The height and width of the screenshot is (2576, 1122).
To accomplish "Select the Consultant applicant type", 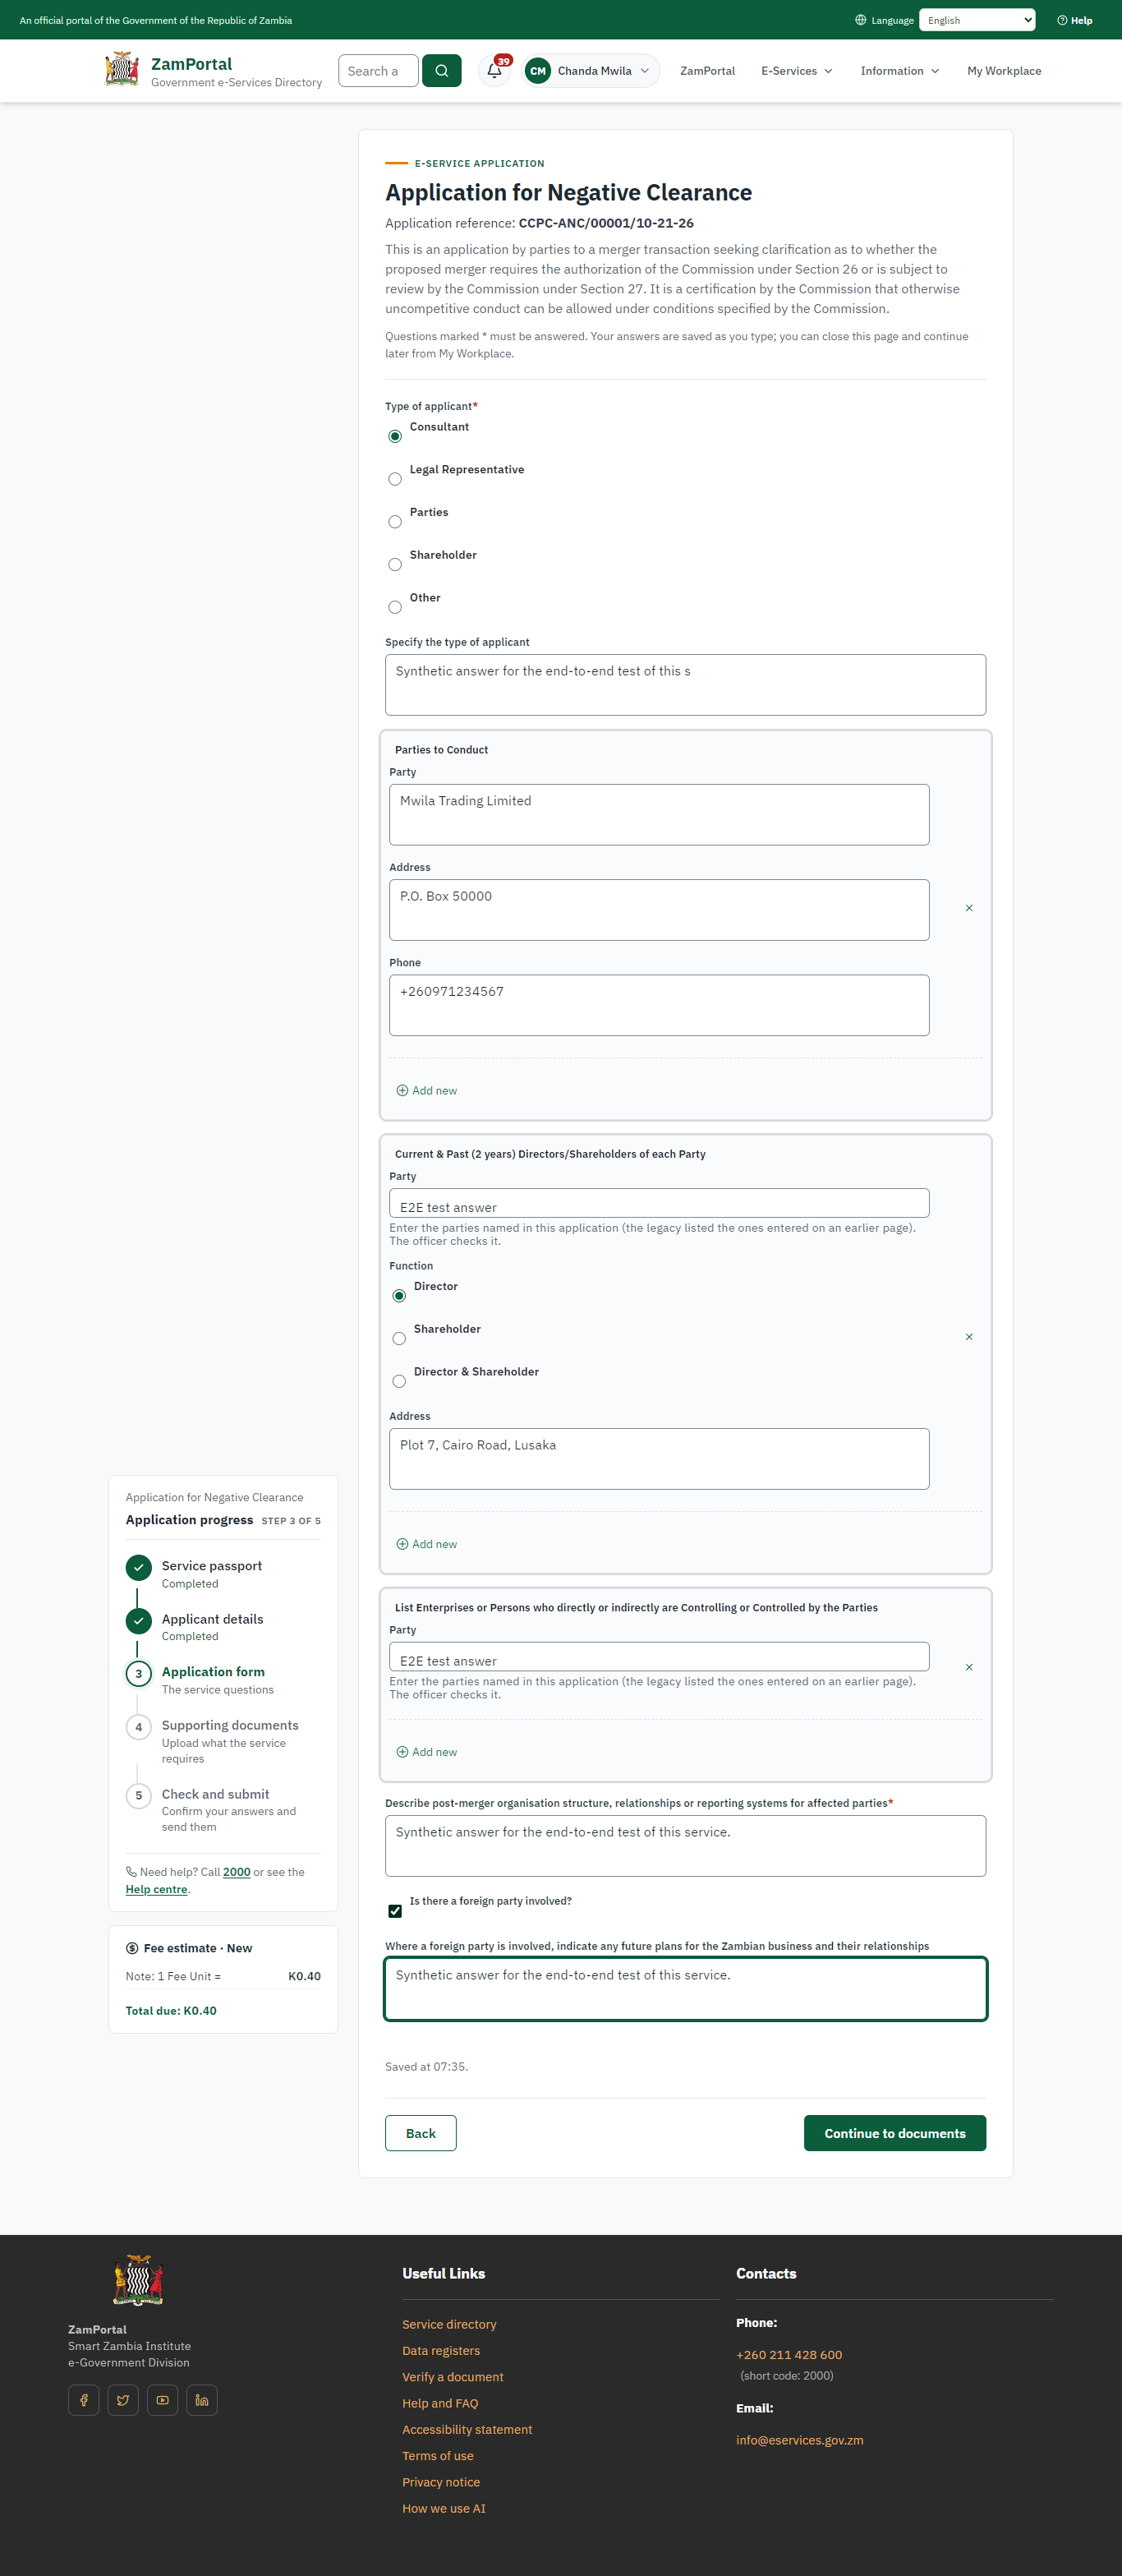I will (x=395, y=437).
